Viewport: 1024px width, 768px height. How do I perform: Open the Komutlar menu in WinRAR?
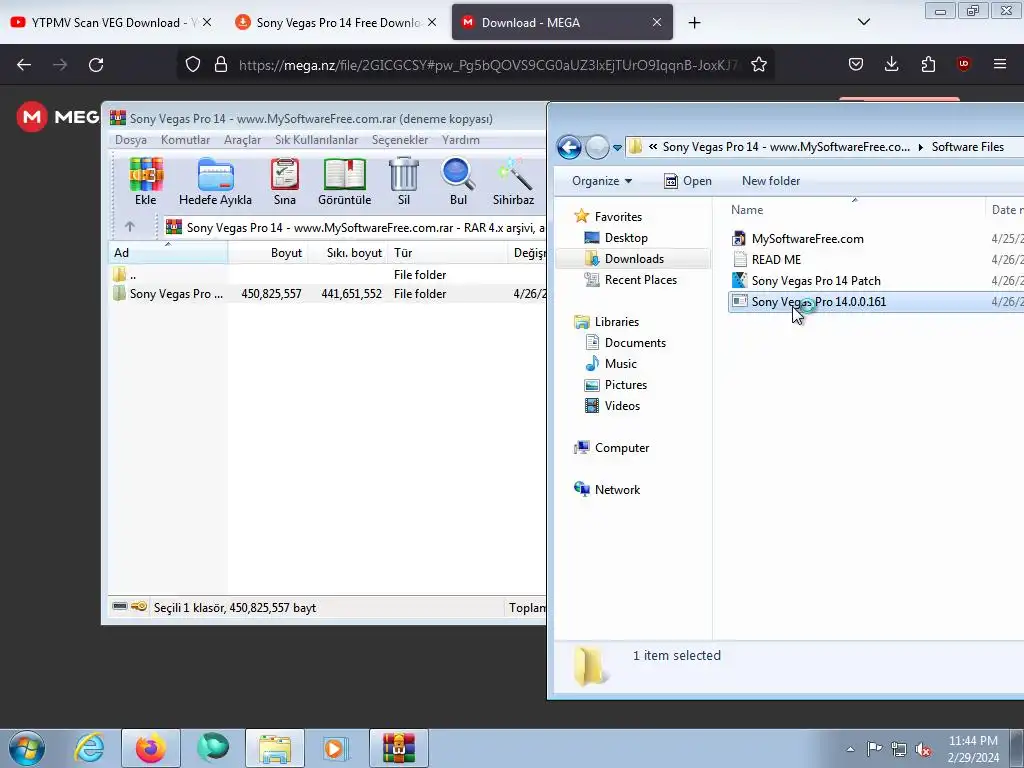tap(185, 140)
